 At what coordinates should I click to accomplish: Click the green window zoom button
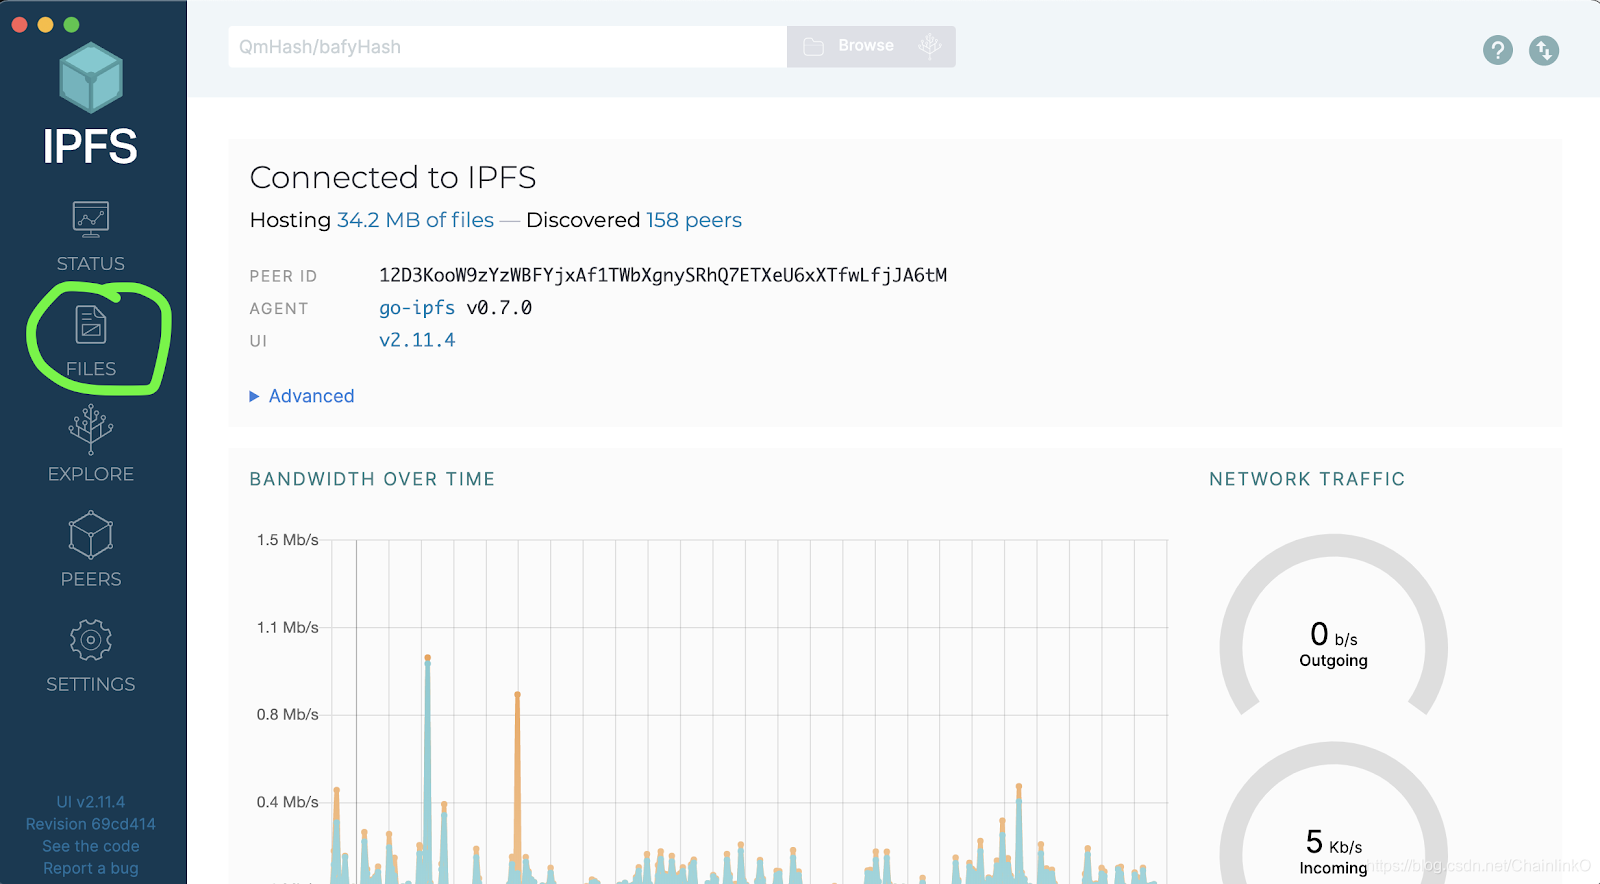pyautogui.click(x=71, y=24)
